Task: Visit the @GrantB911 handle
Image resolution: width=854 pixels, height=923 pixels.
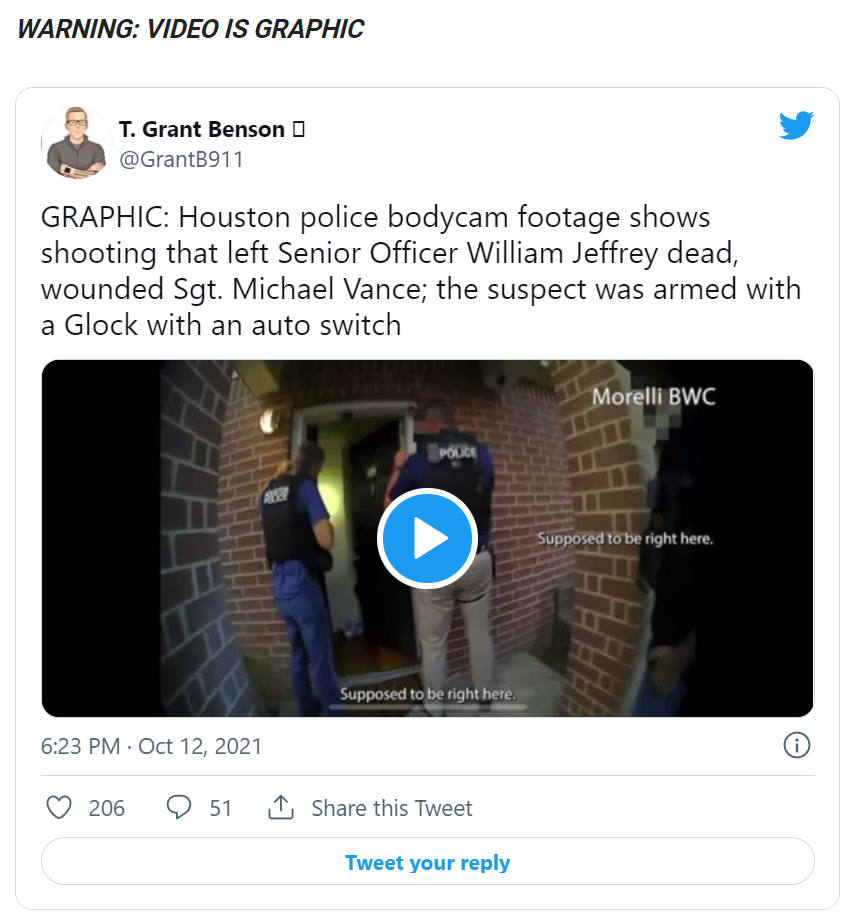Action: pos(181,160)
